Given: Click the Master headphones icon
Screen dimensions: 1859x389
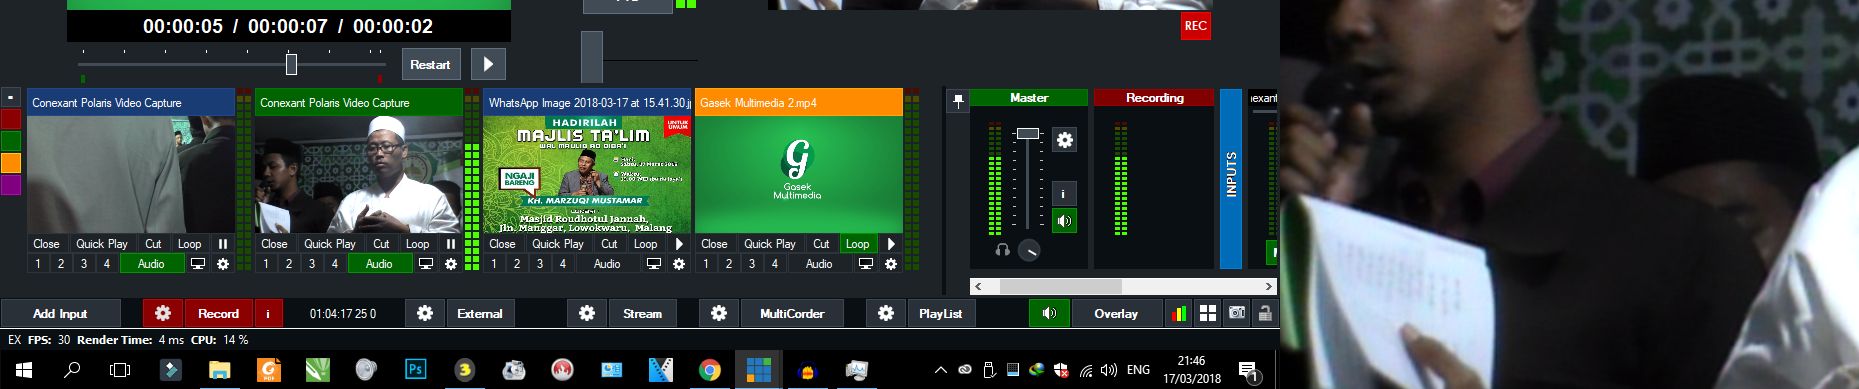Looking at the screenshot, I should coord(1002,250).
